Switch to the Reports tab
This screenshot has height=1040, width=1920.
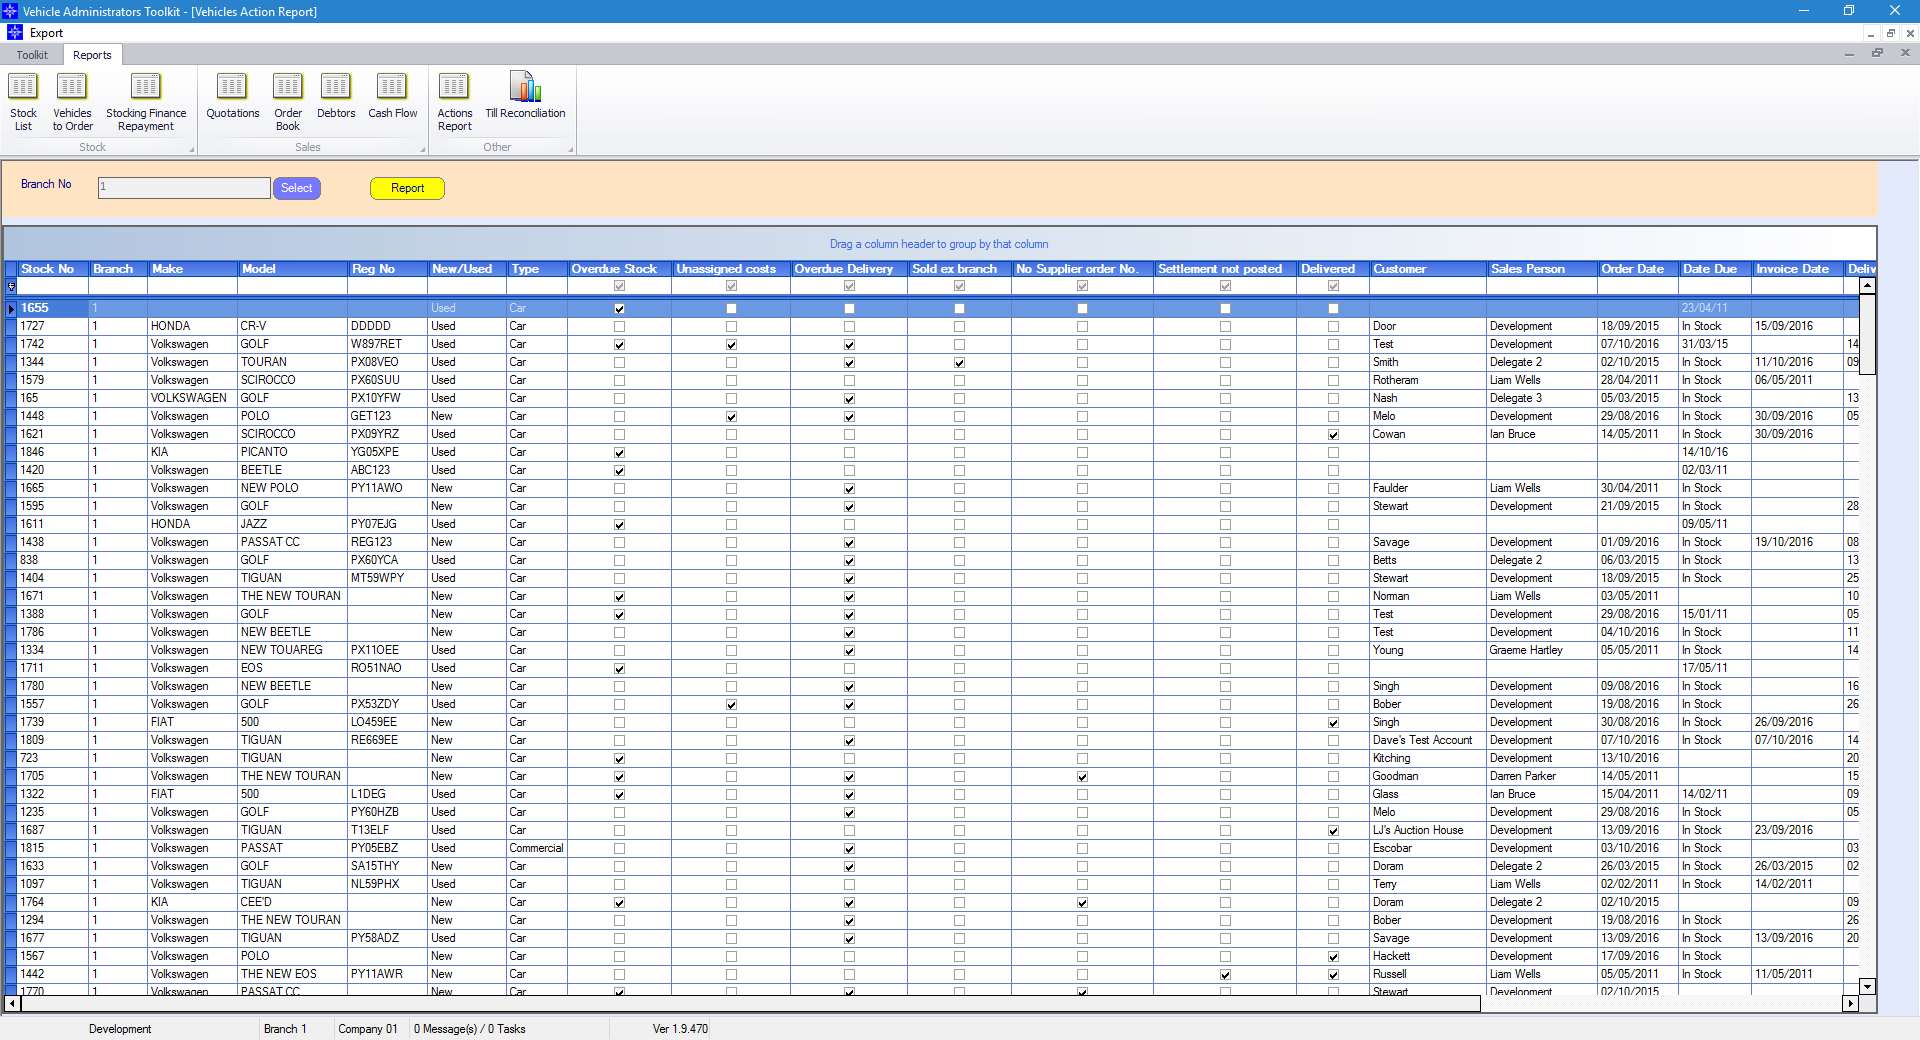[x=92, y=55]
